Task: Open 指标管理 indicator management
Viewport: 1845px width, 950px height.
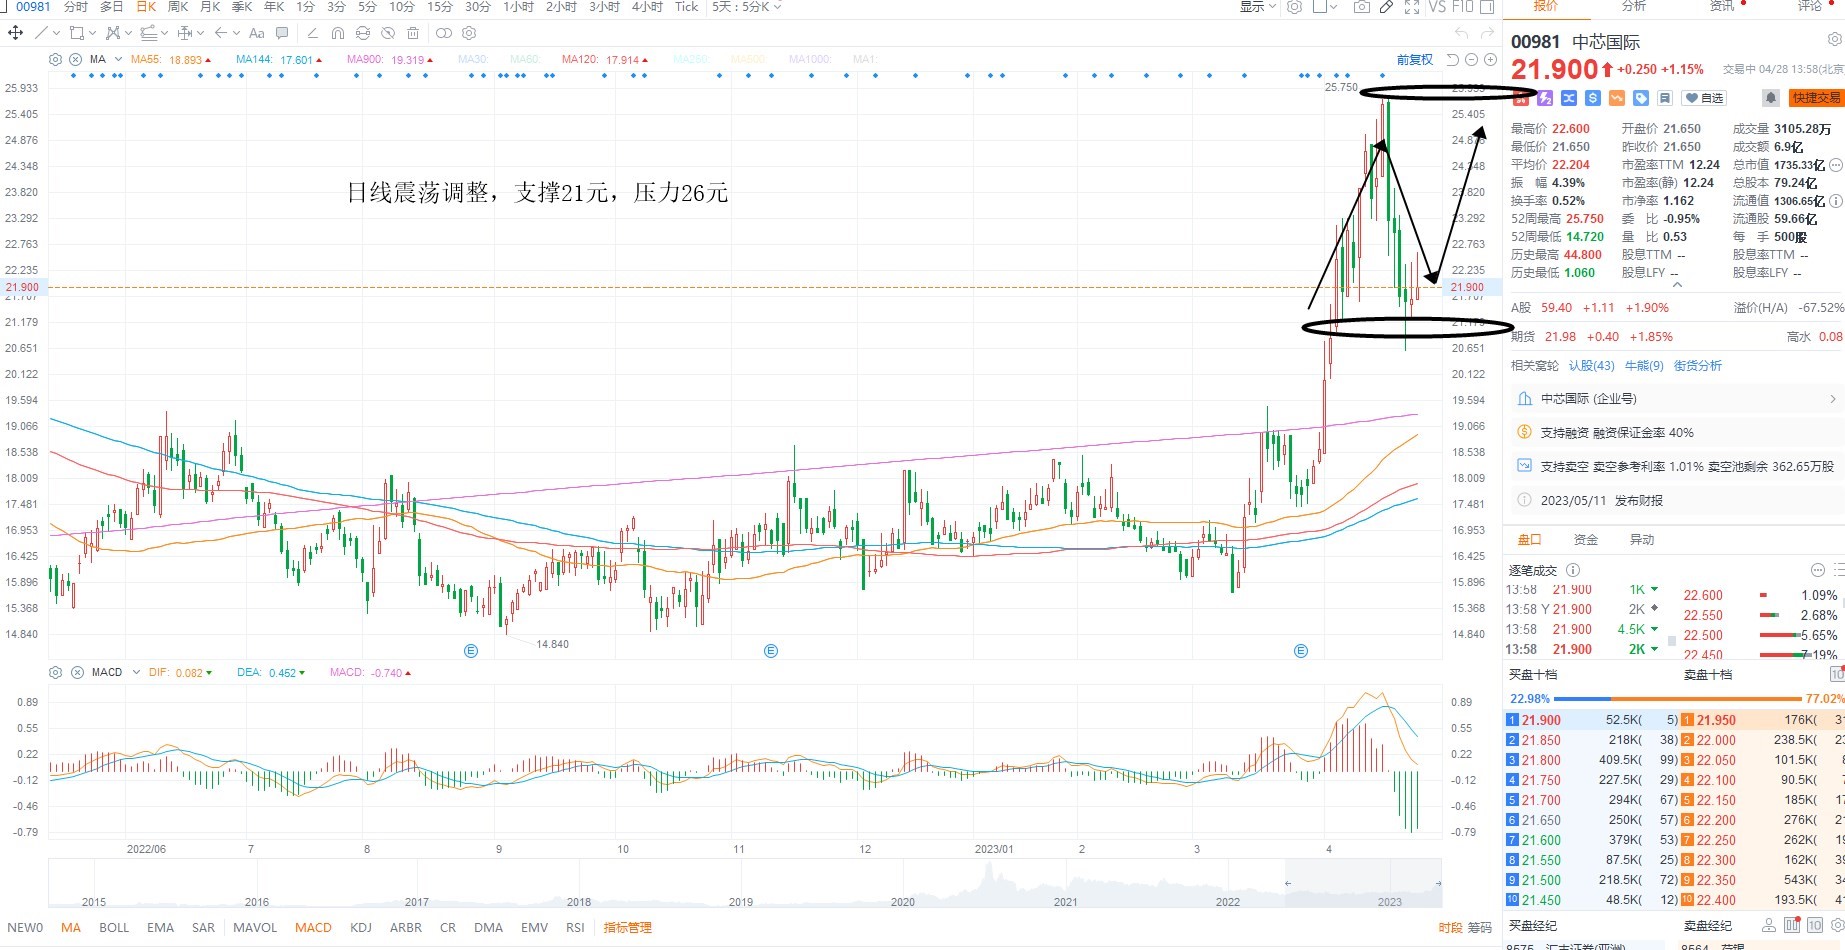Action: coord(628,928)
